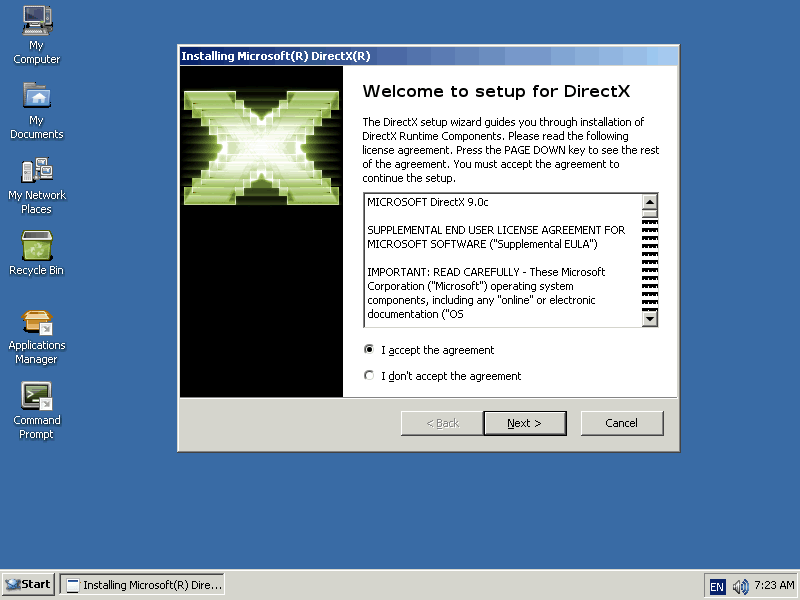Select the Recycle Bin icon
800x600 pixels.
37,253
